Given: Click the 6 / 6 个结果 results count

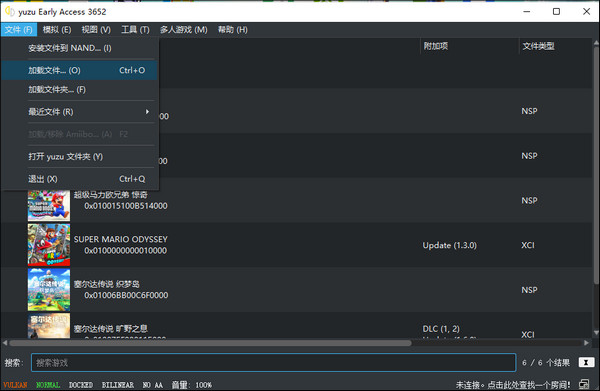Looking at the screenshot, I should (x=546, y=363).
